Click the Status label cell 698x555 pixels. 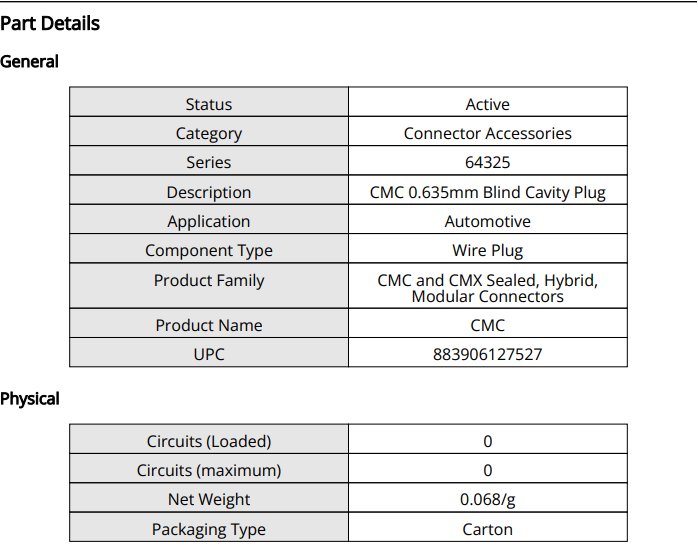[x=209, y=102]
